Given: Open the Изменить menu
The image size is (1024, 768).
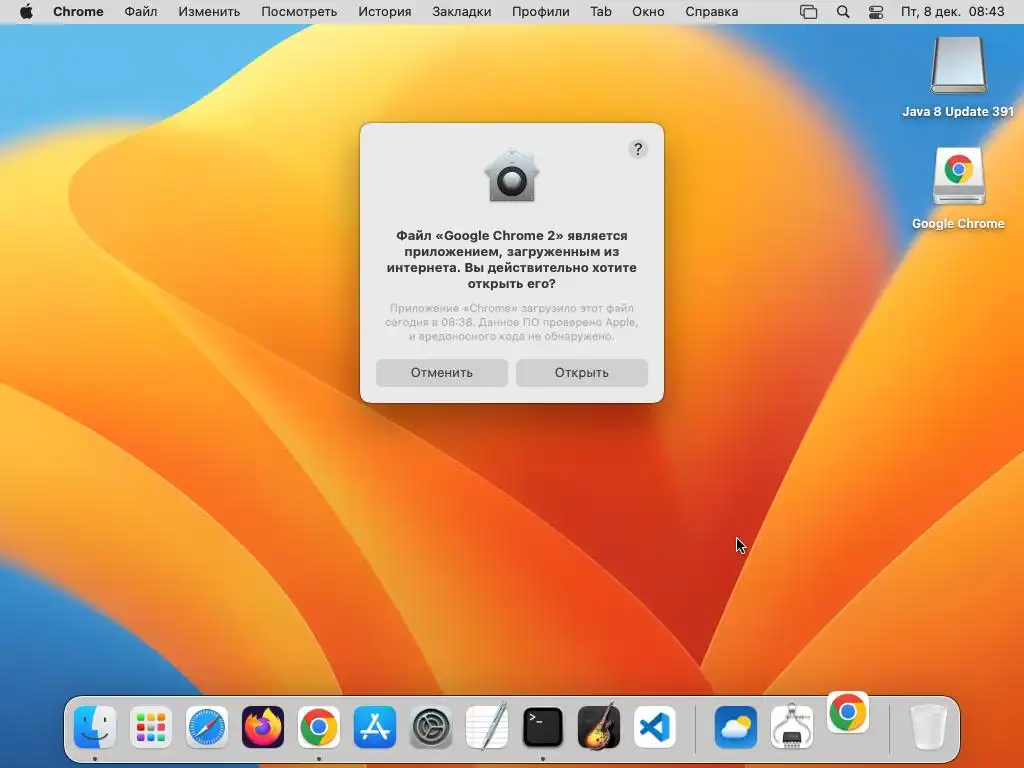Looking at the screenshot, I should click(209, 12).
